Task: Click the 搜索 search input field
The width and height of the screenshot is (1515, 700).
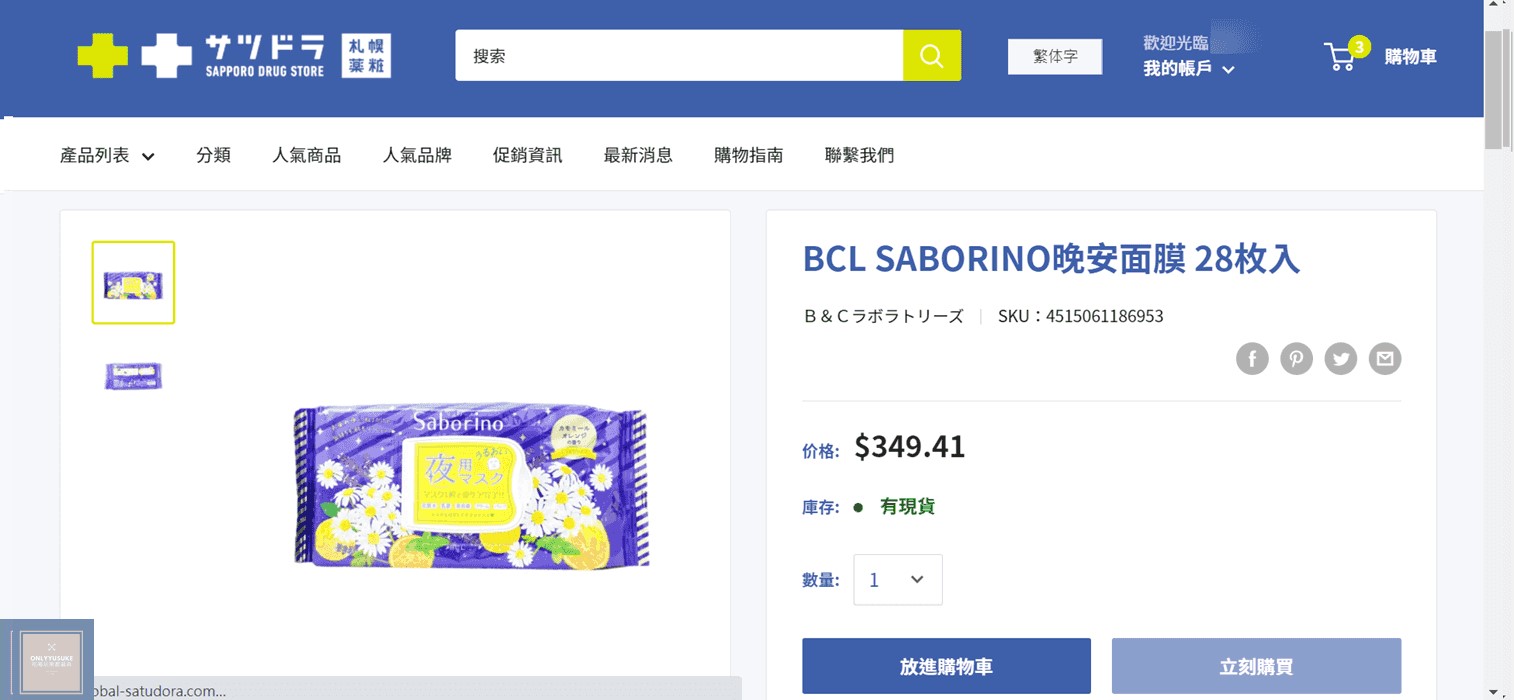Action: [680, 56]
